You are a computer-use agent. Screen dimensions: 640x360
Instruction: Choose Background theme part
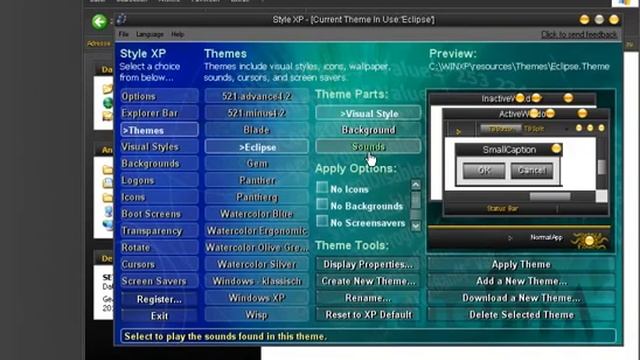368,130
